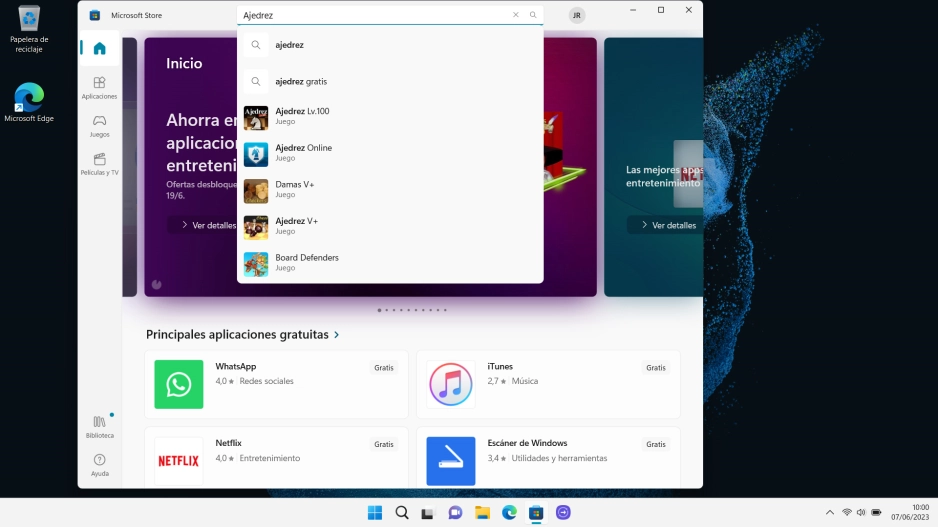Open the purple app on taskbar

(563, 513)
